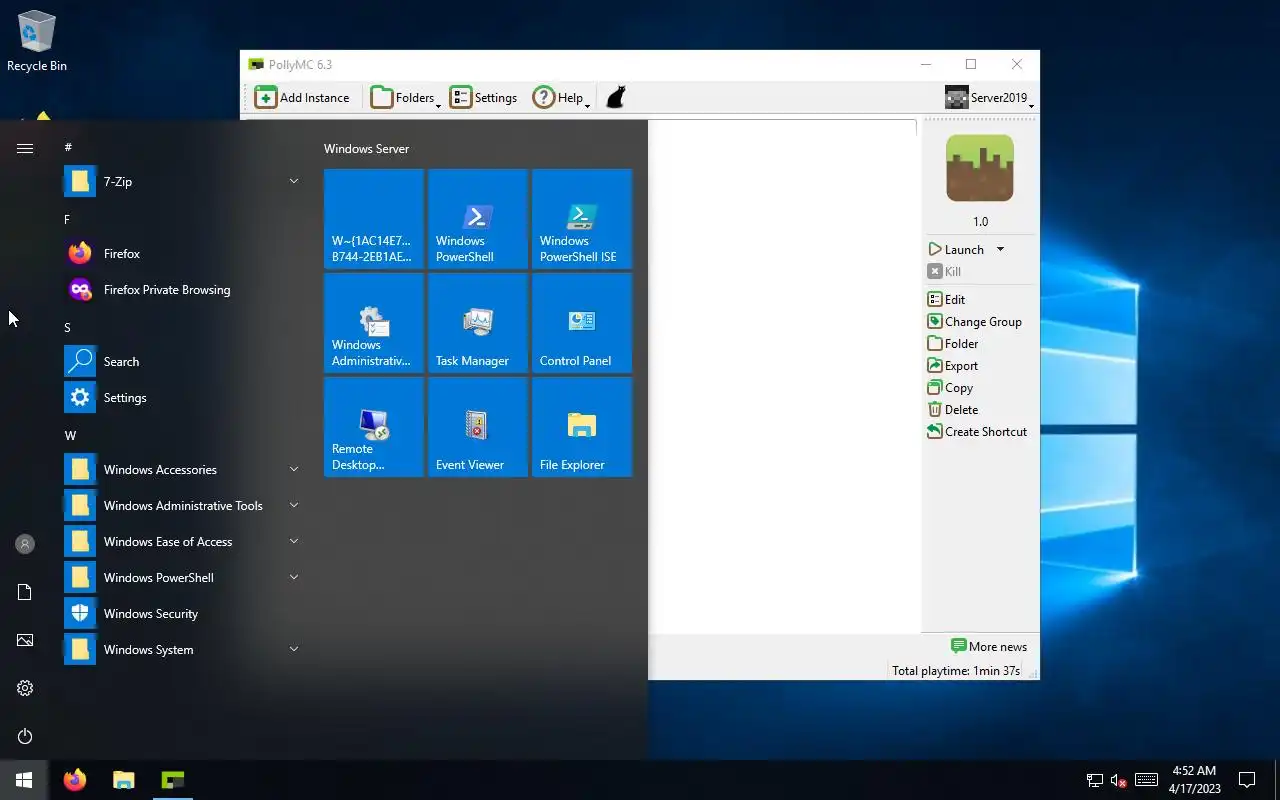Expand Windows Administrative Tools folder
This screenshot has height=800, width=1280.
coord(184,505)
